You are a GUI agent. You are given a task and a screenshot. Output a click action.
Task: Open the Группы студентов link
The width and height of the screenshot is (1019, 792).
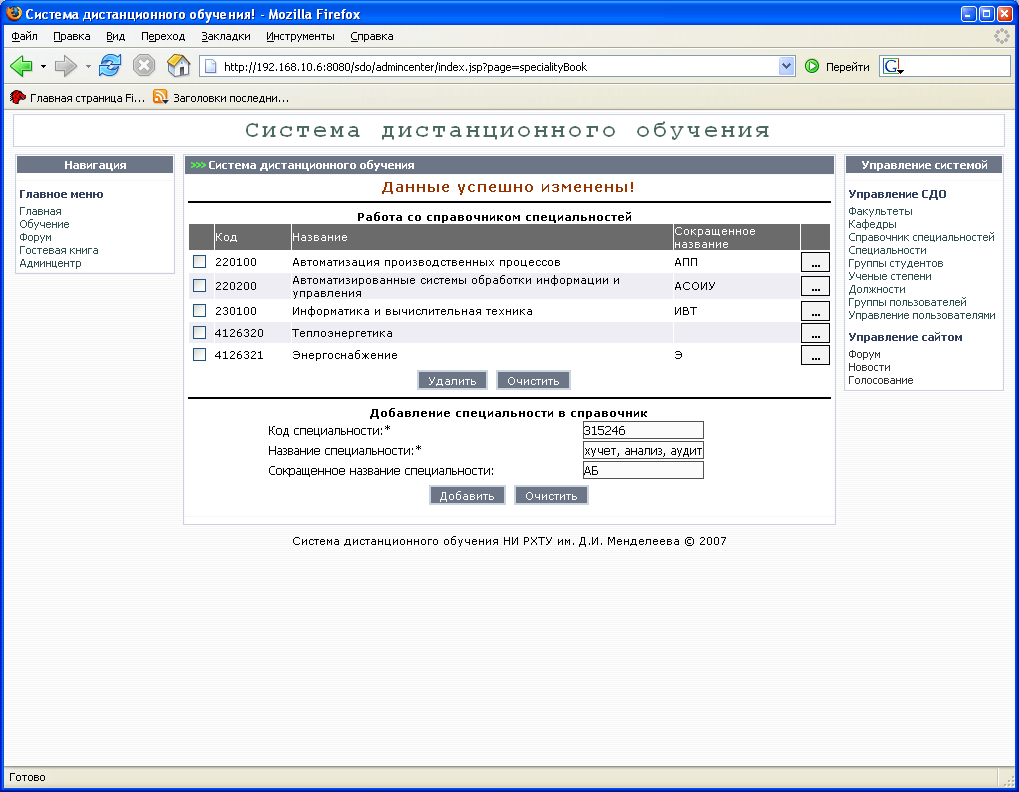896,263
